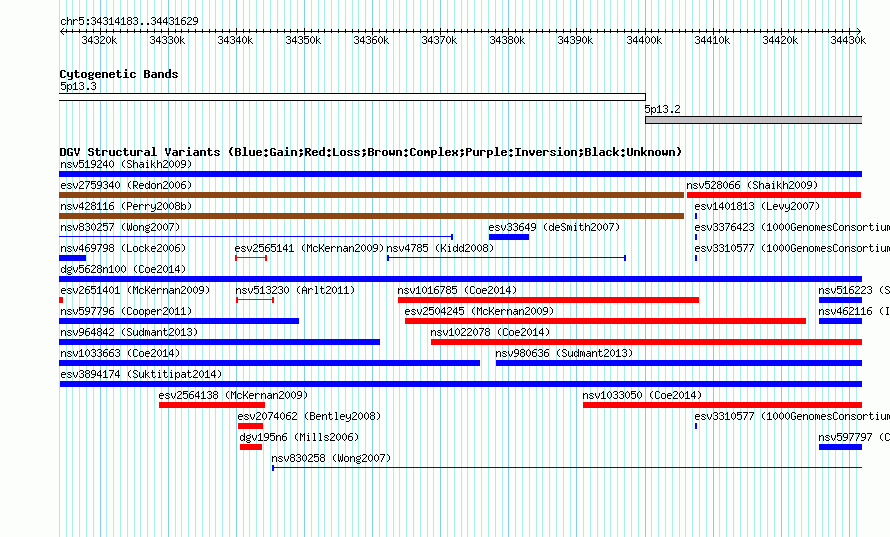
Task: Select the nsv513230 (Arlt2011) label
Action: (295, 290)
